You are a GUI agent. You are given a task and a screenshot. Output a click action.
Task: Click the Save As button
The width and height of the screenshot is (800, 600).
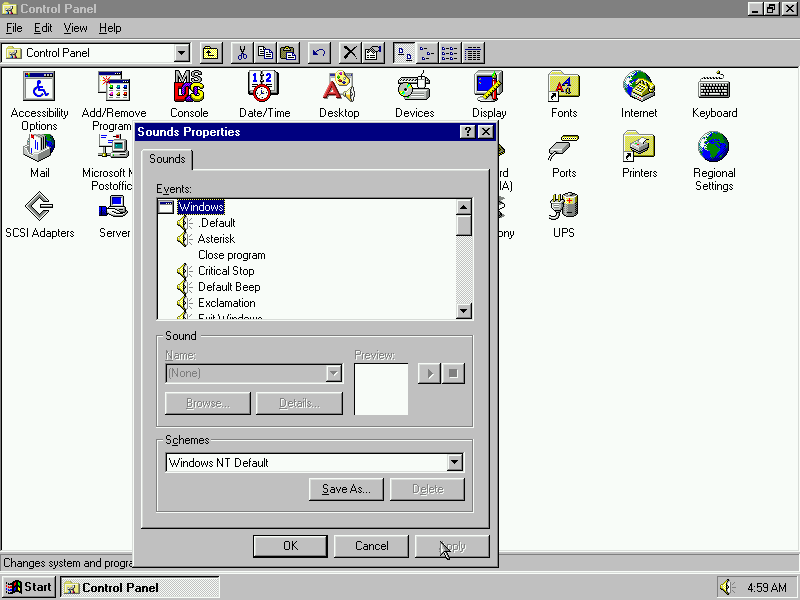click(x=346, y=489)
